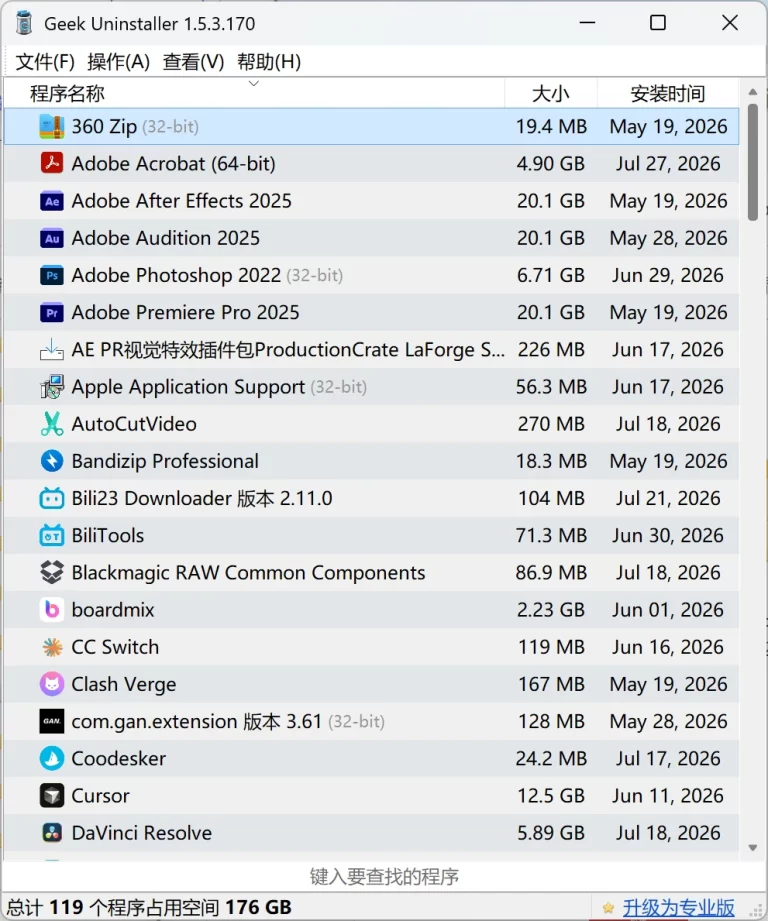Click the 2.23 GB size of boardmix
The width and height of the screenshot is (768, 921).
pos(551,610)
